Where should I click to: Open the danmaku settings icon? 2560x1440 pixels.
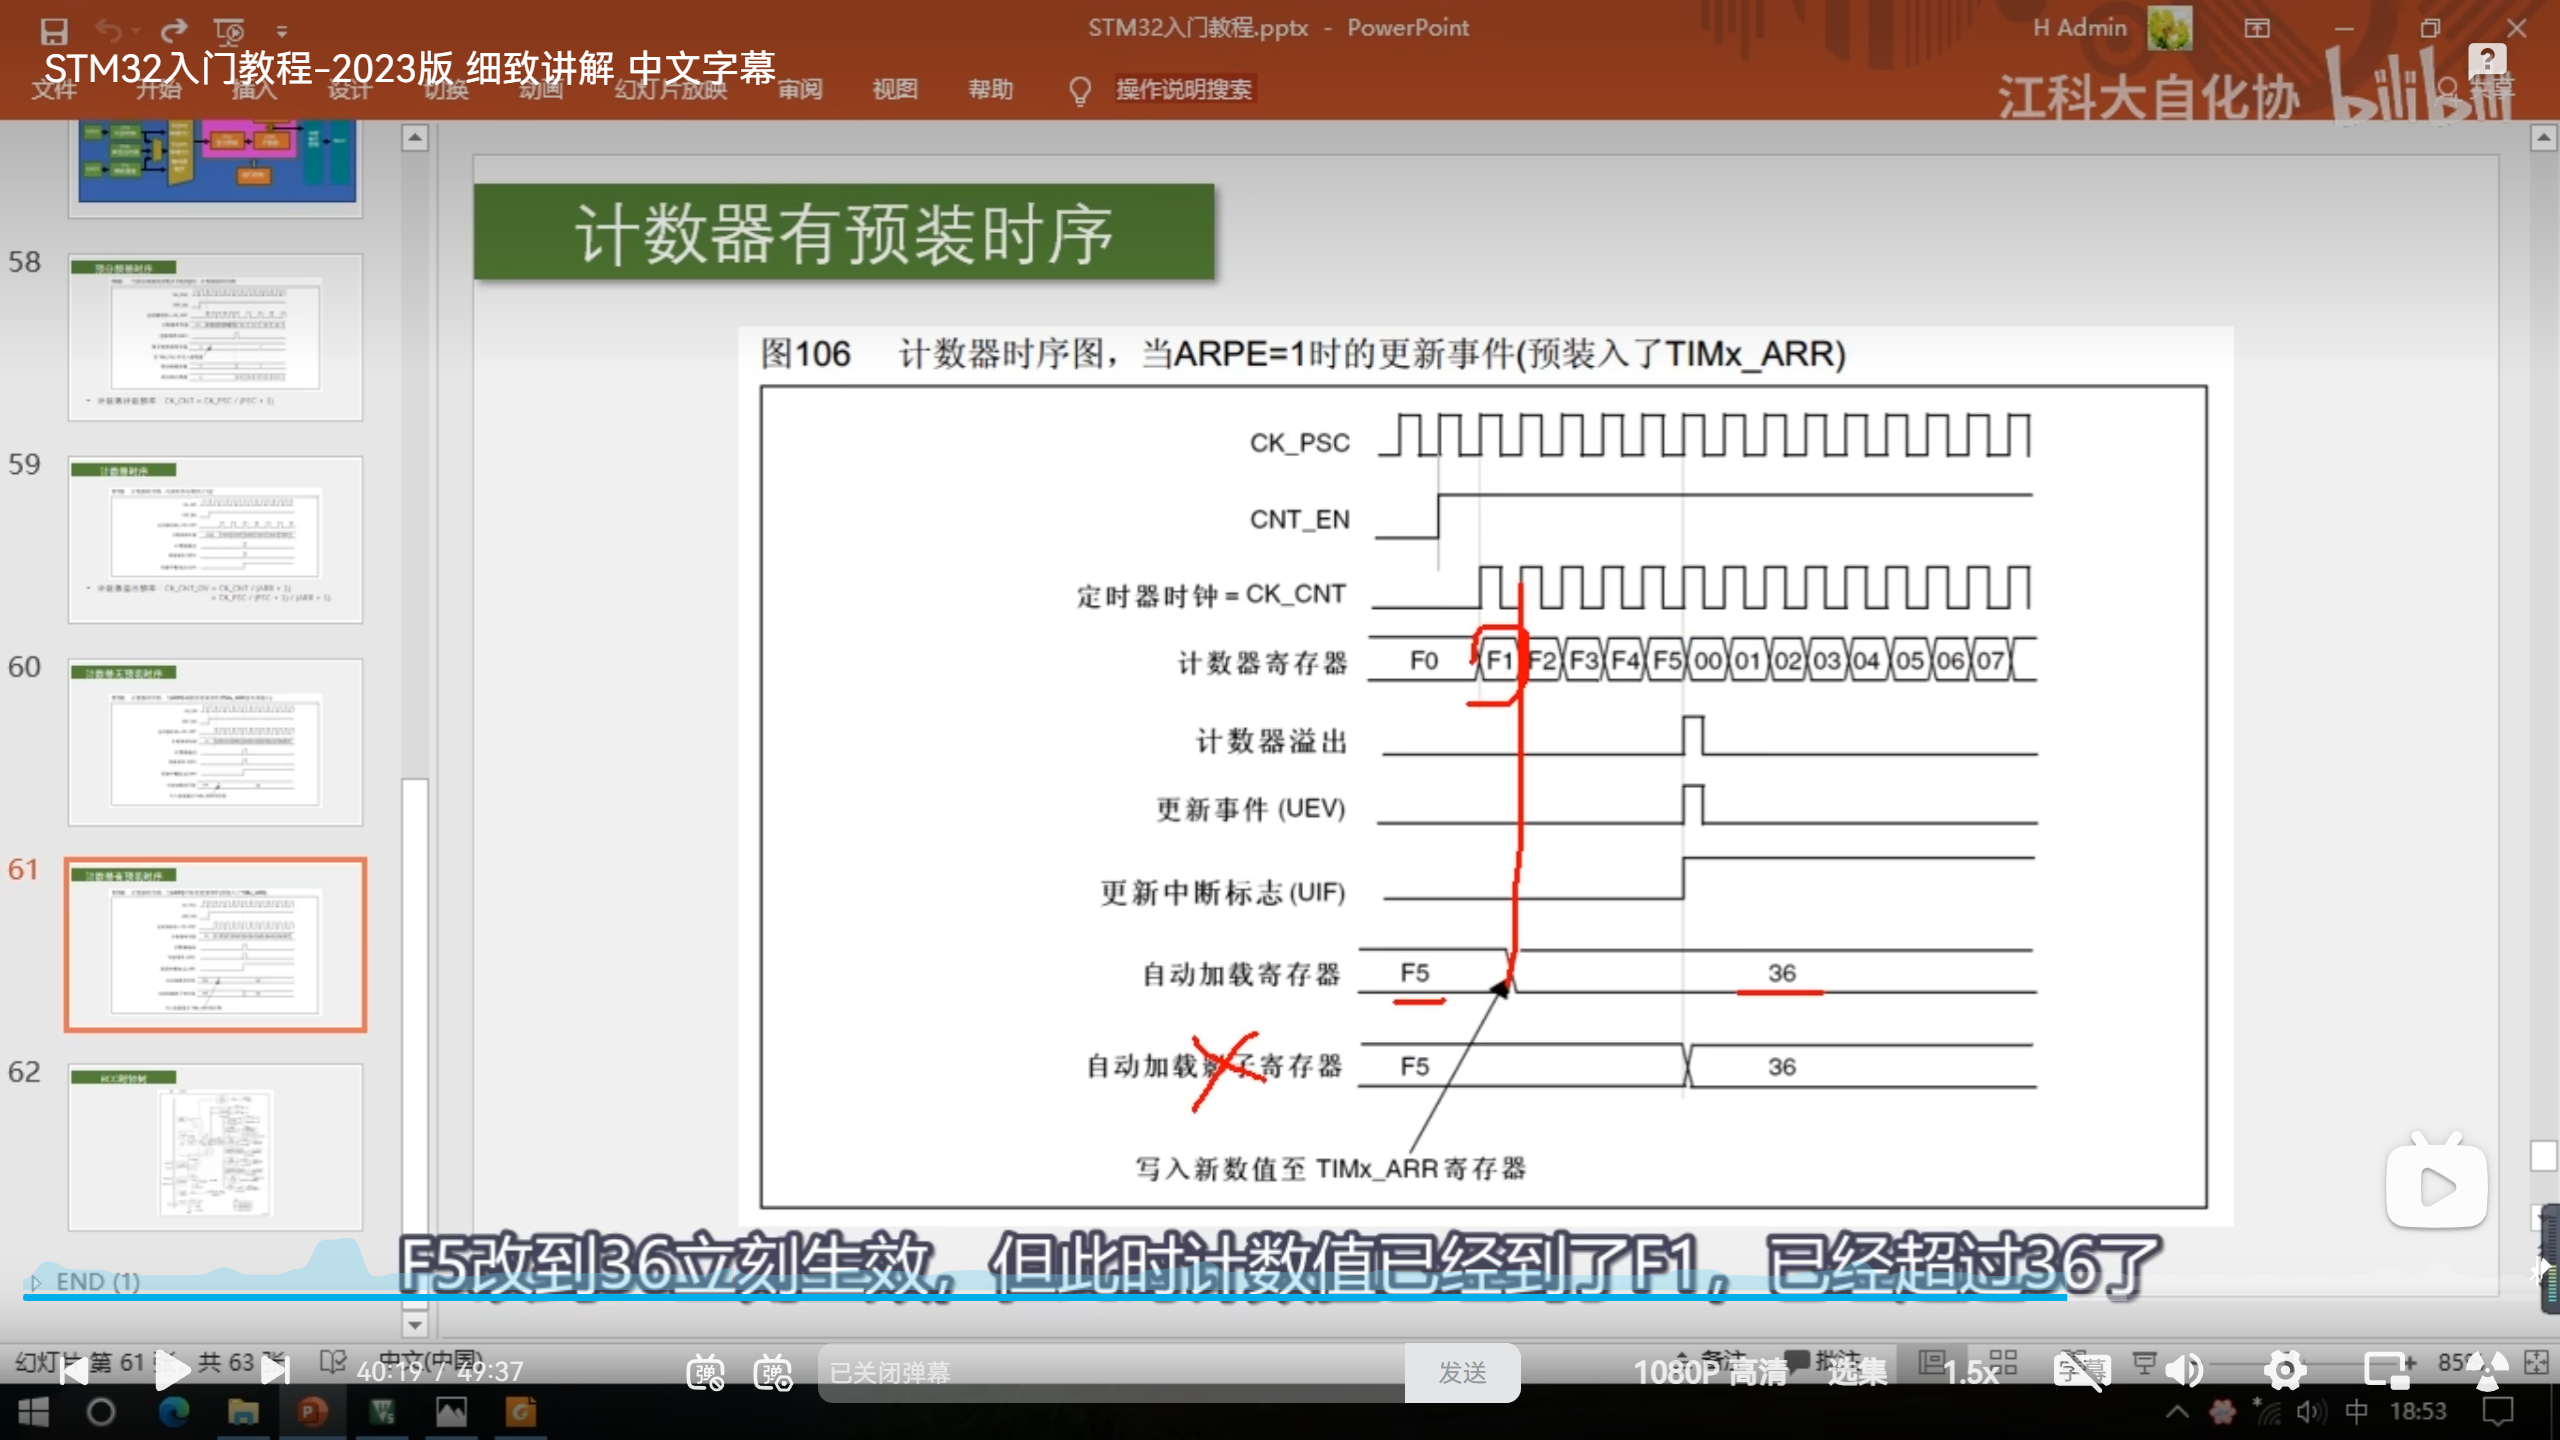pyautogui.click(x=773, y=1372)
